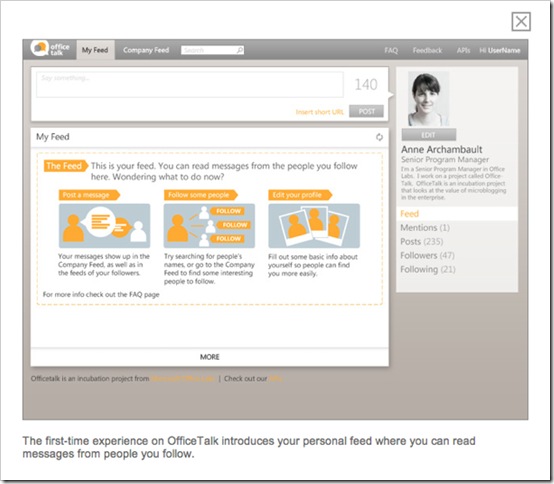
Task: Click into the Say something message box
Action: point(190,84)
